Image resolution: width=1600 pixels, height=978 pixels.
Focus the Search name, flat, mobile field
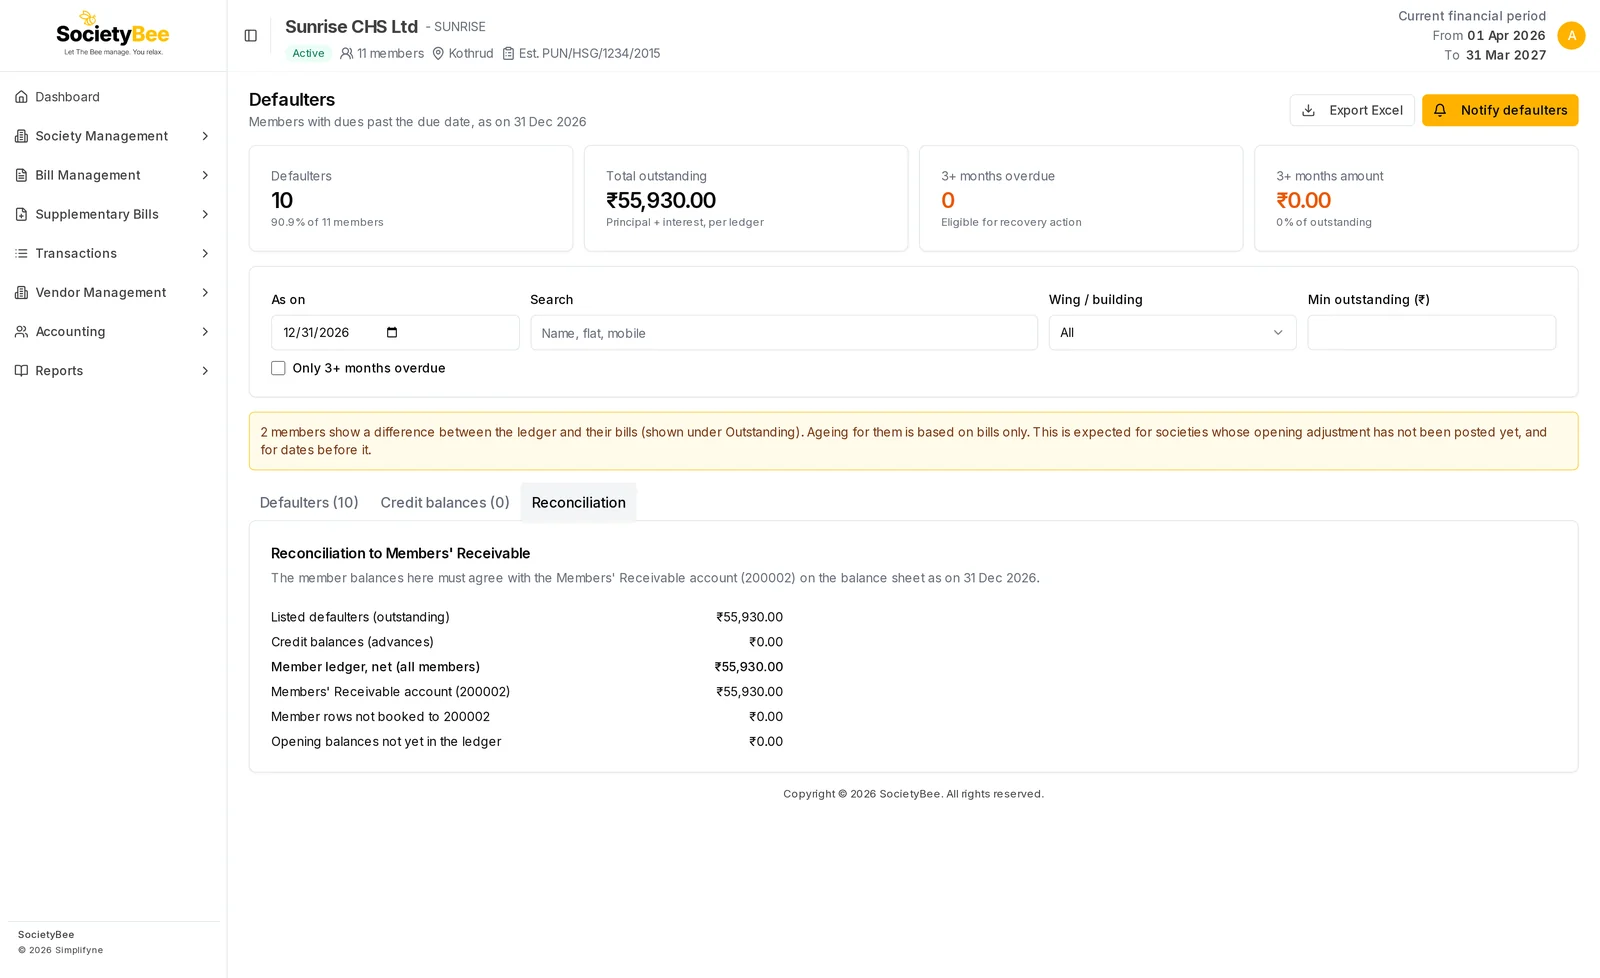(784, 333)
